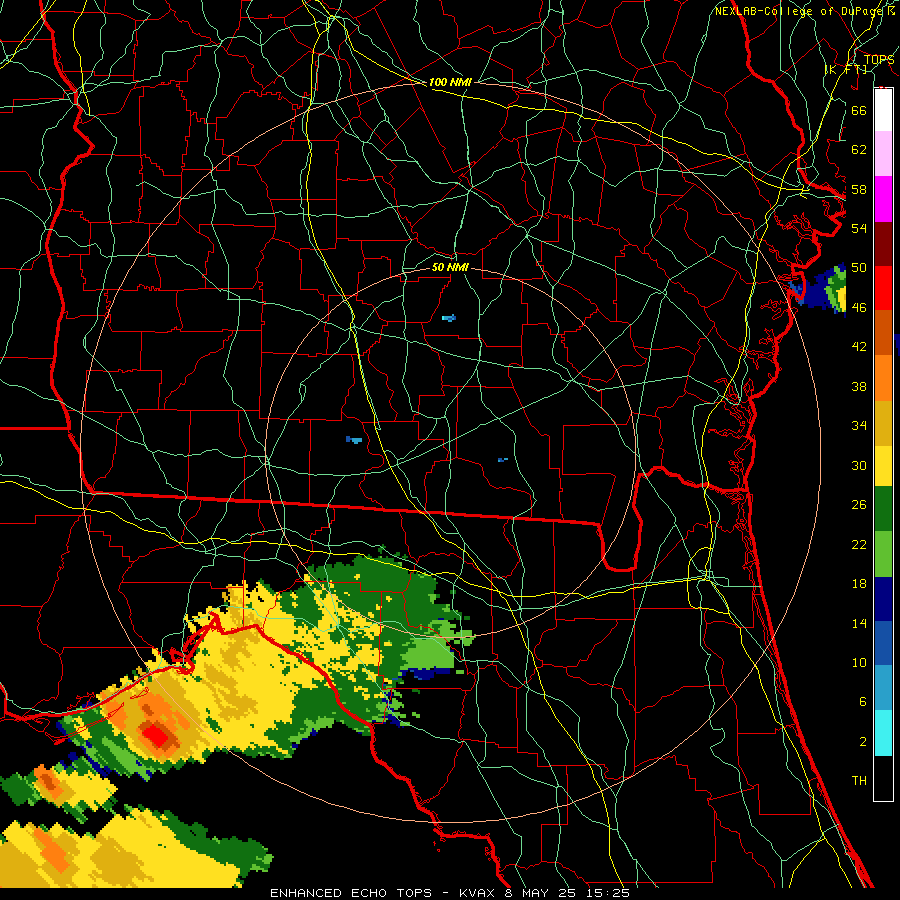Click the dark green legend swatch
The image size is (900, 900).
point(883,509)
